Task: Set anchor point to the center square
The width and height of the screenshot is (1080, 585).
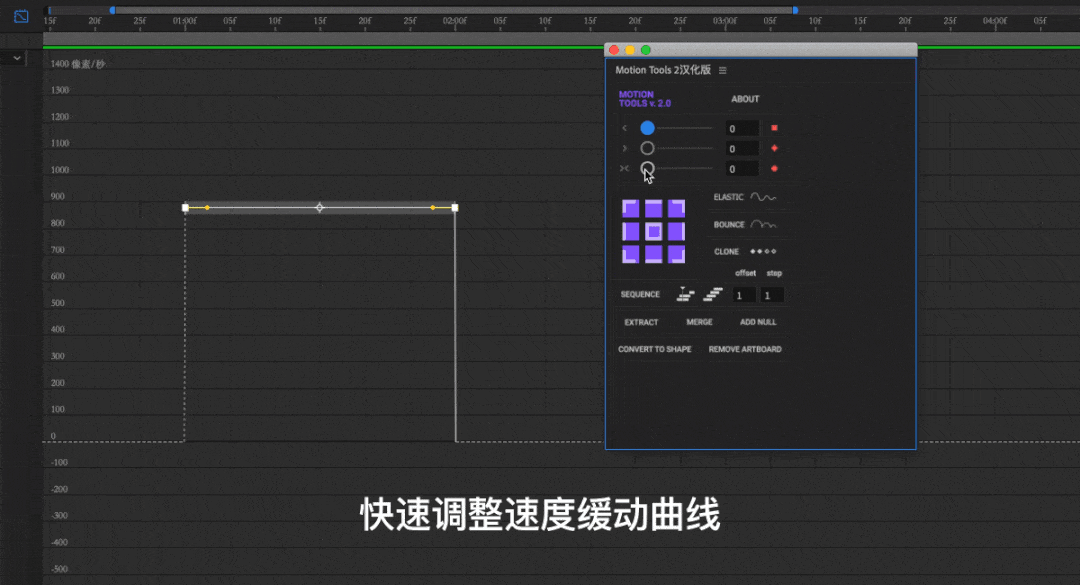Action: coord(654,231)
